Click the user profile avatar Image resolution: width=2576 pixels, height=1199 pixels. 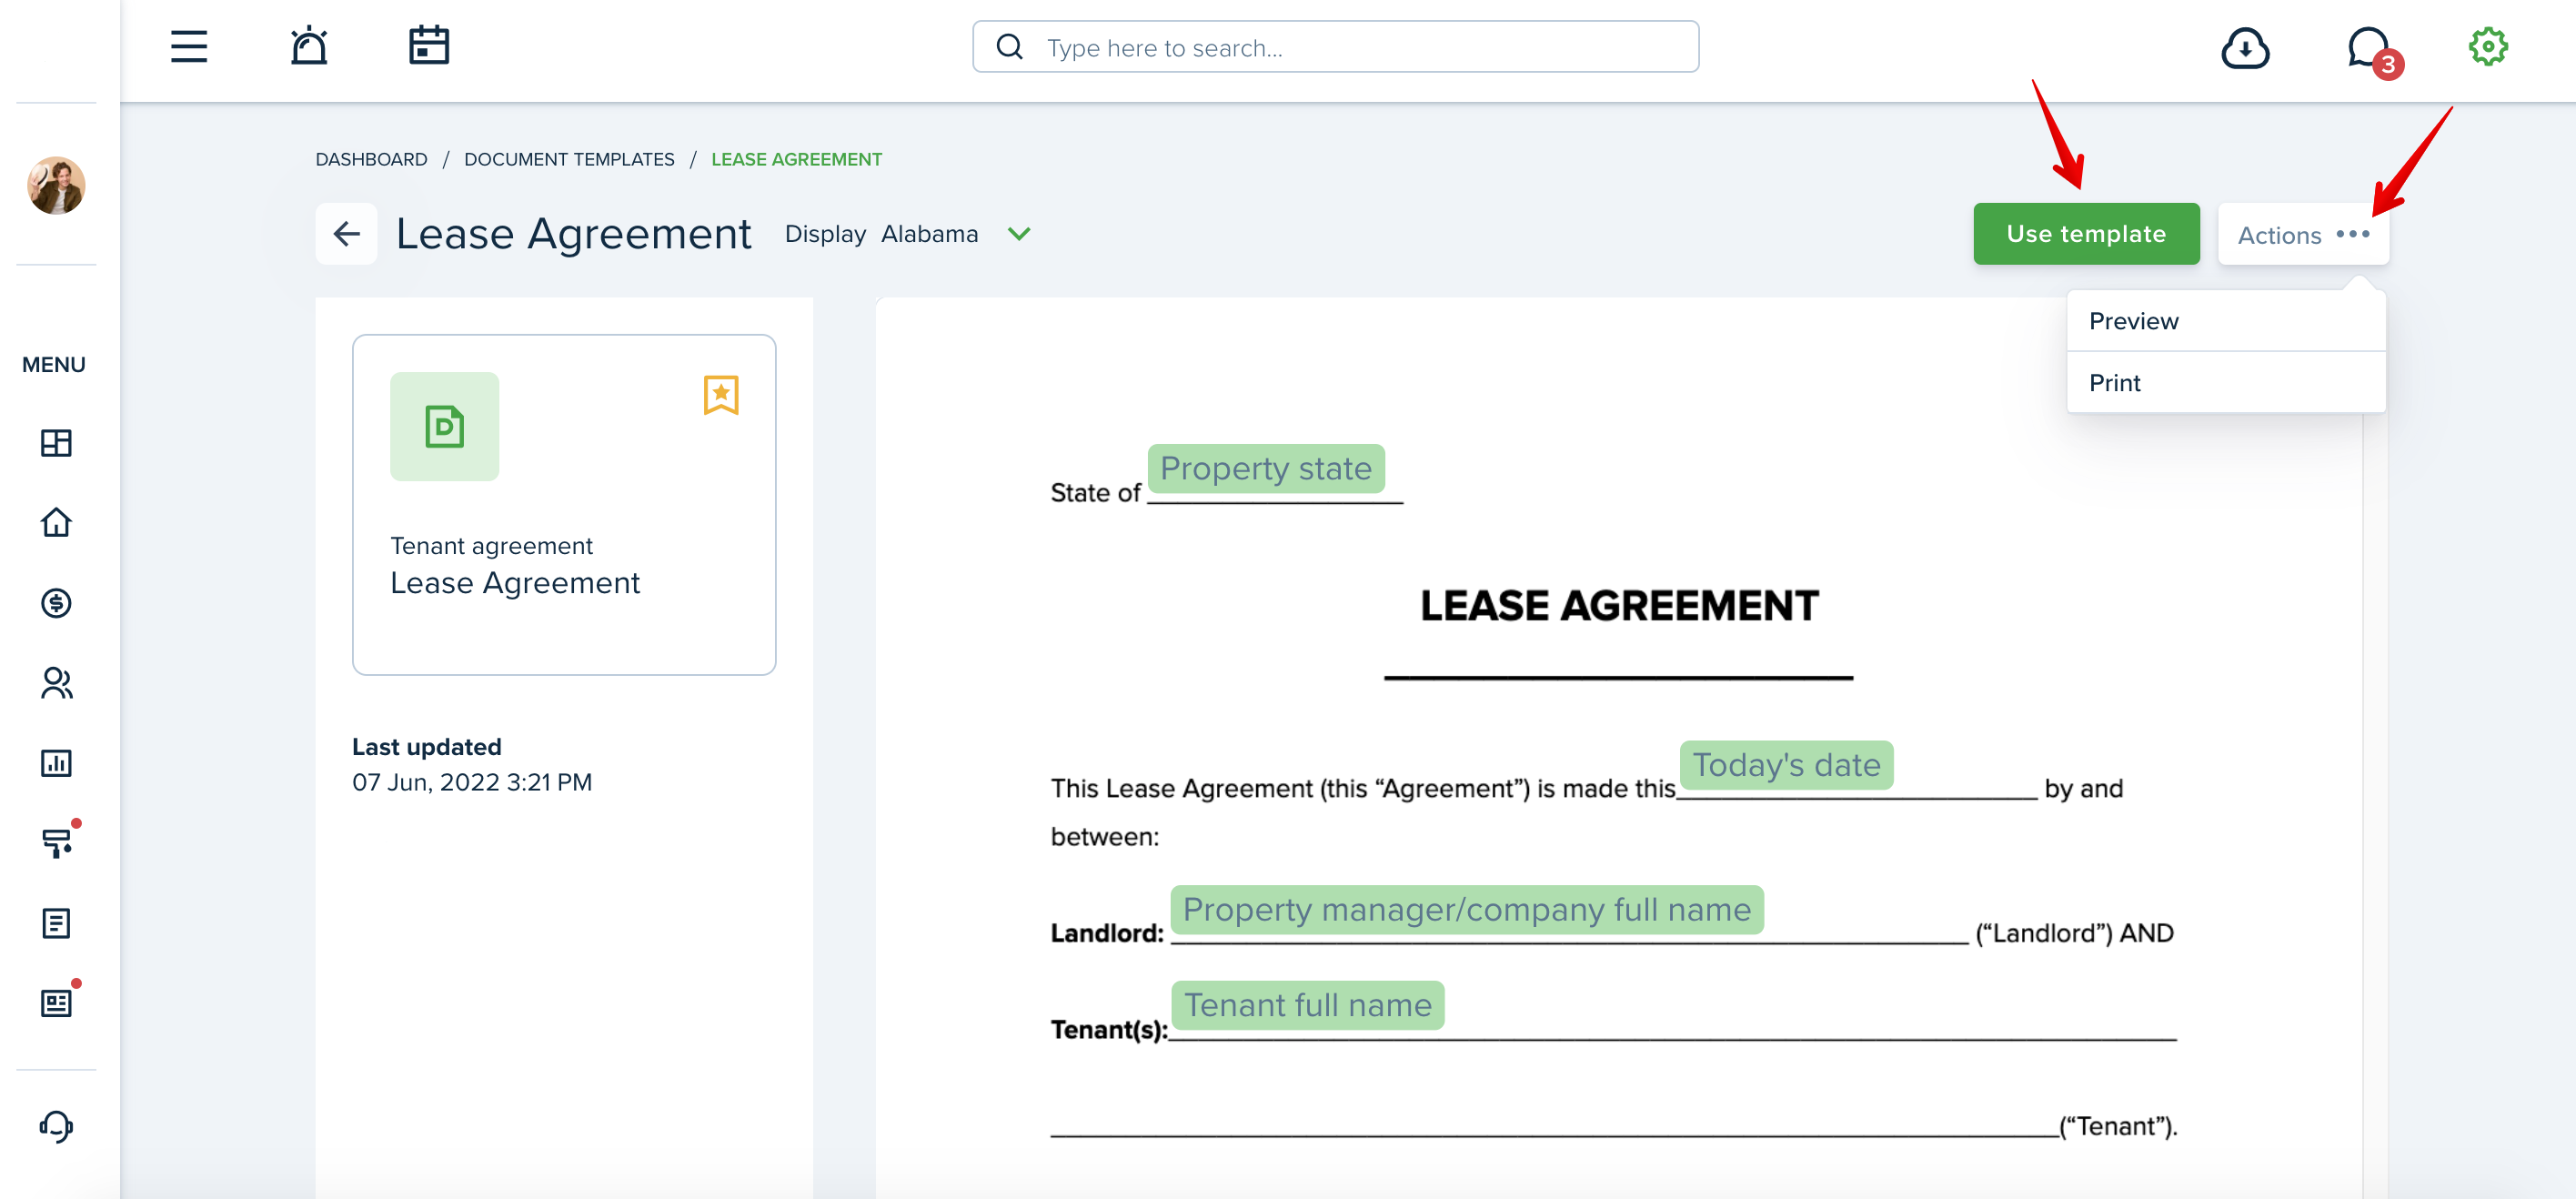(56, 185)
